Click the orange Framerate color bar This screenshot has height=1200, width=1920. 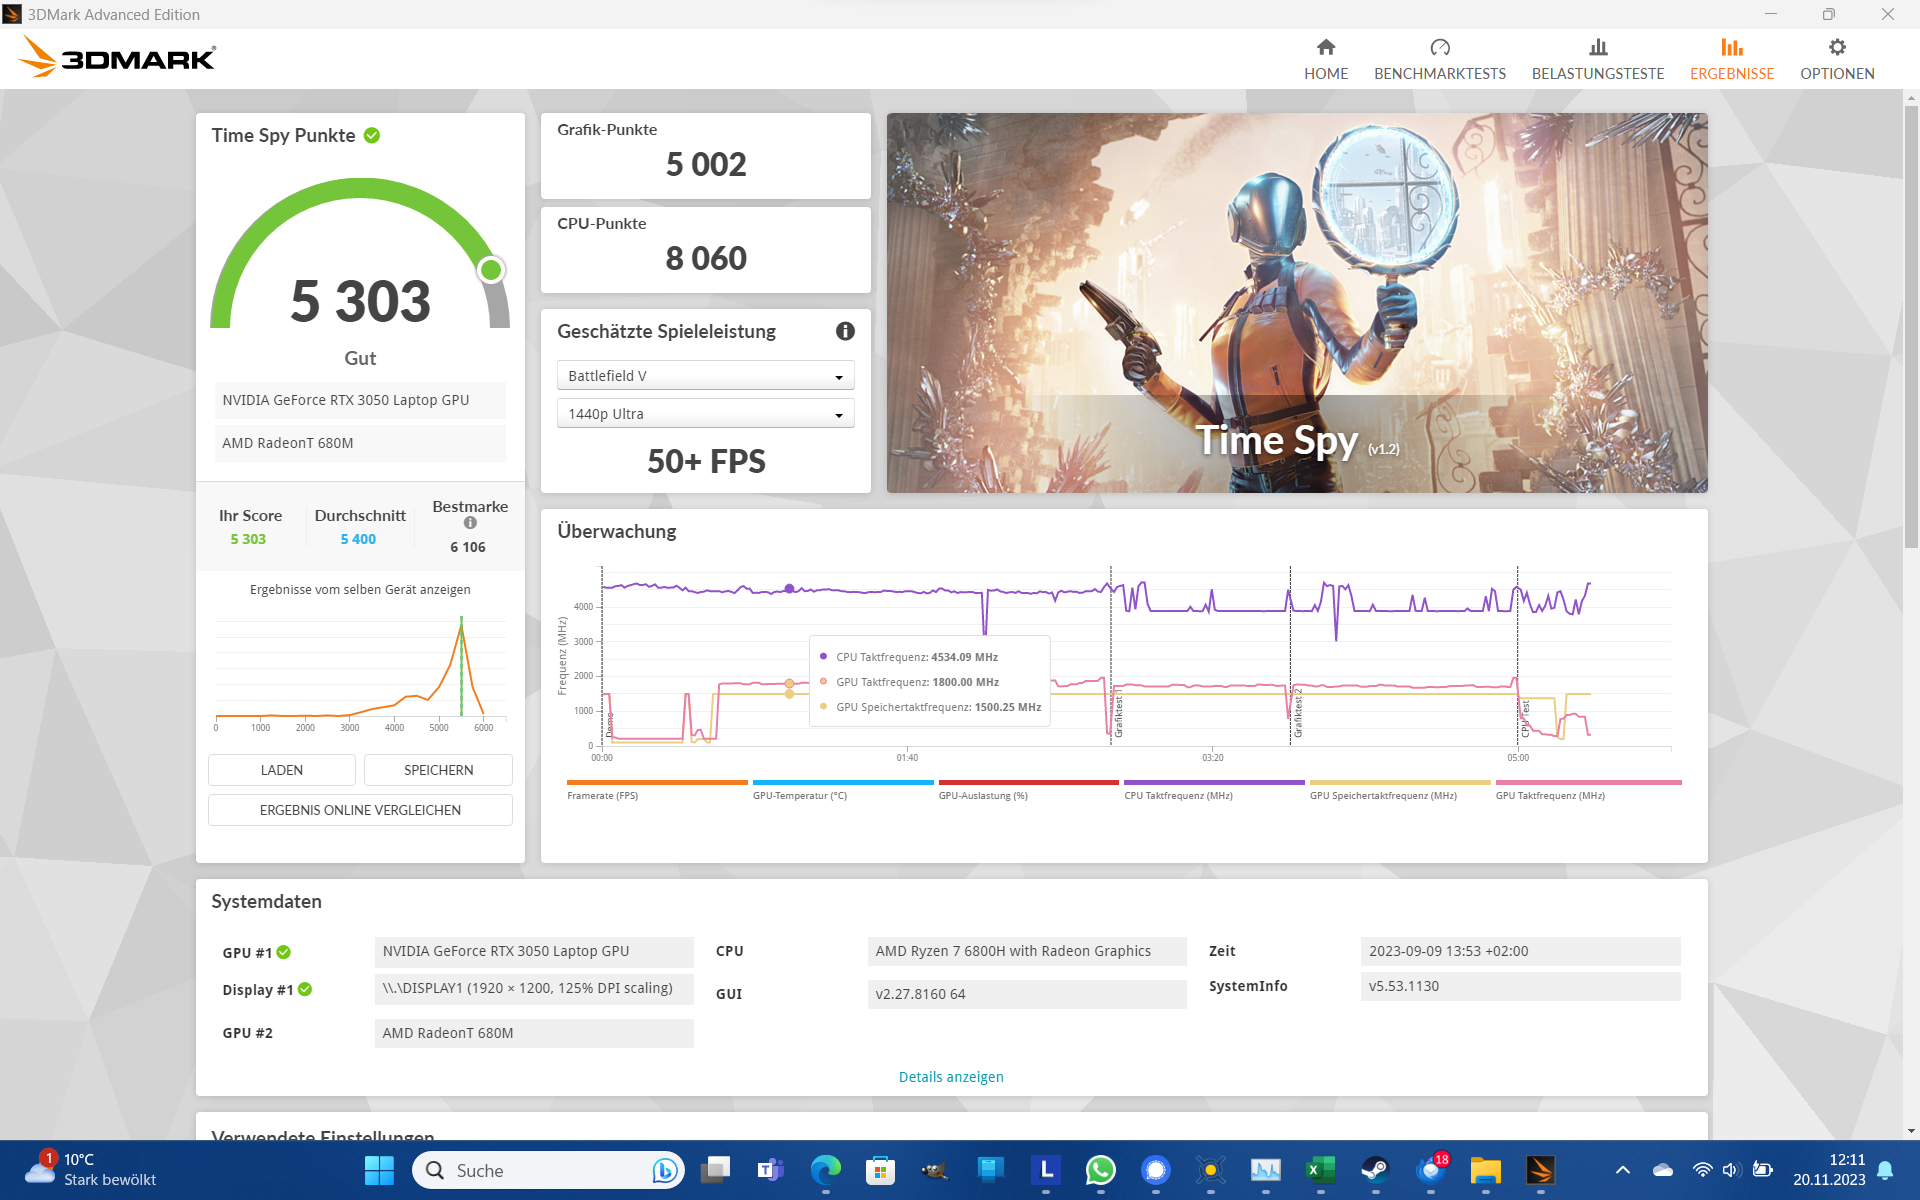[657, 784]
